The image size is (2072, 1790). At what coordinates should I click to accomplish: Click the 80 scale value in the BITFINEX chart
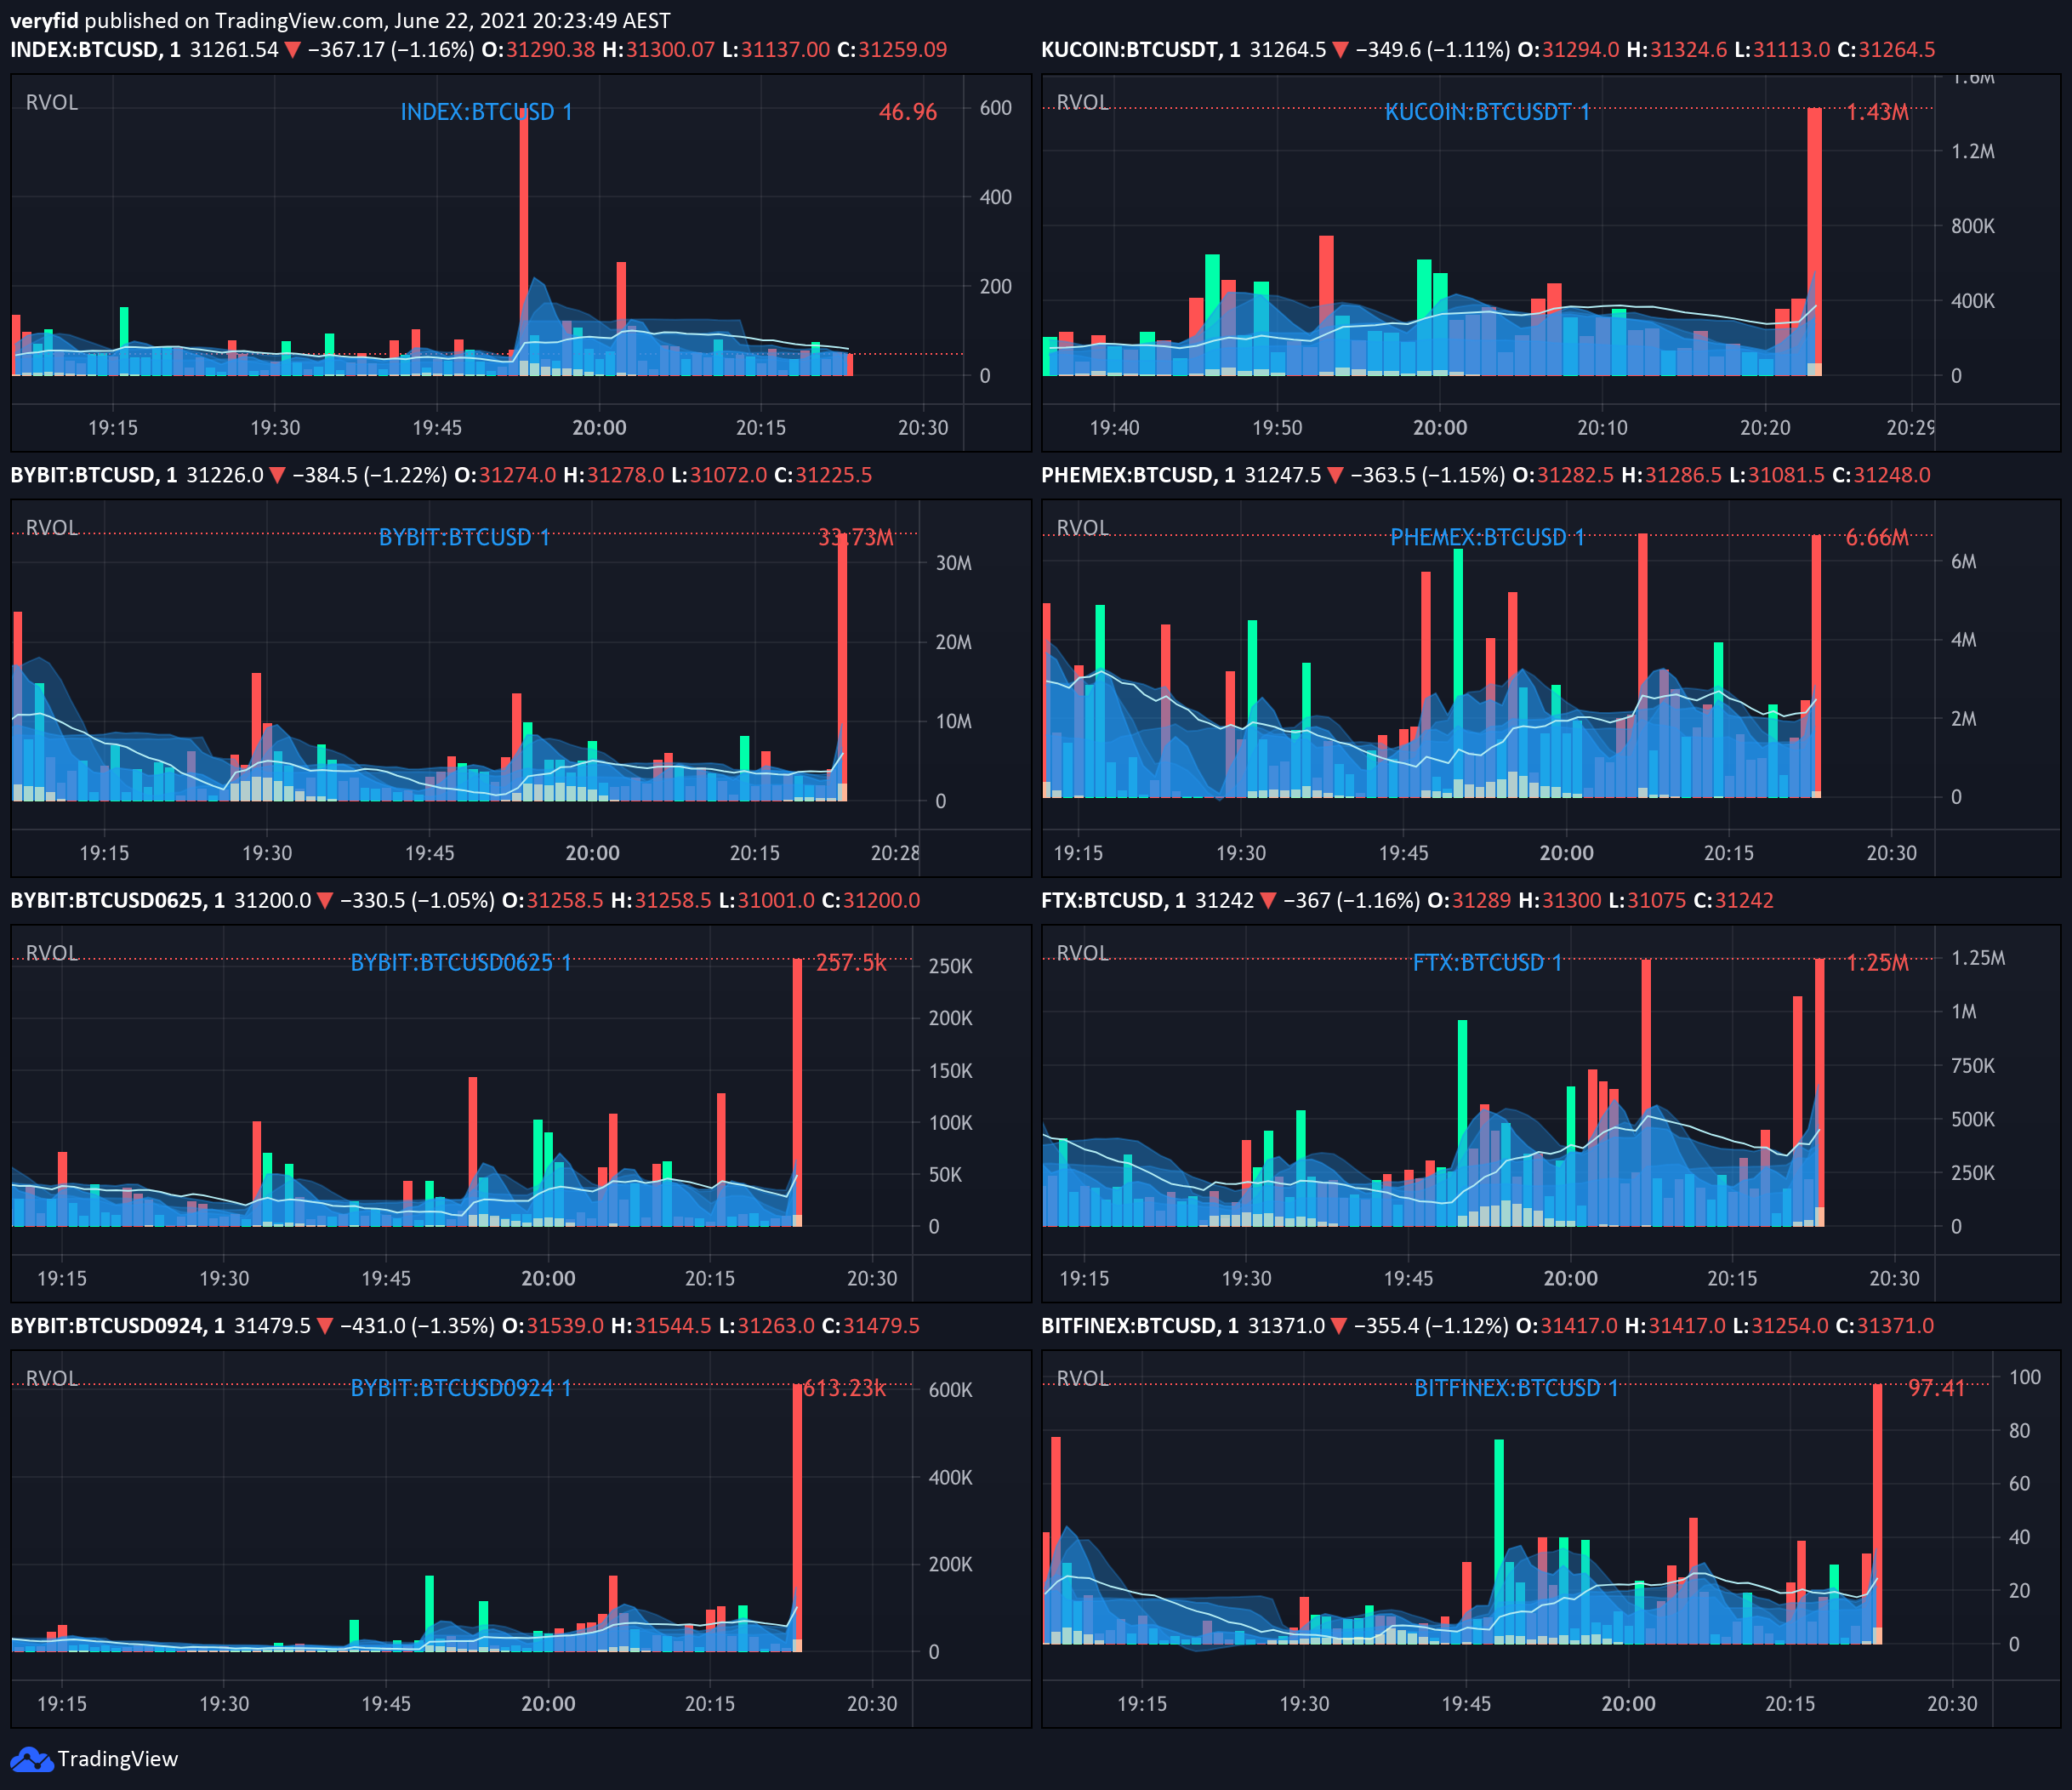(x=2020, y=1431)
